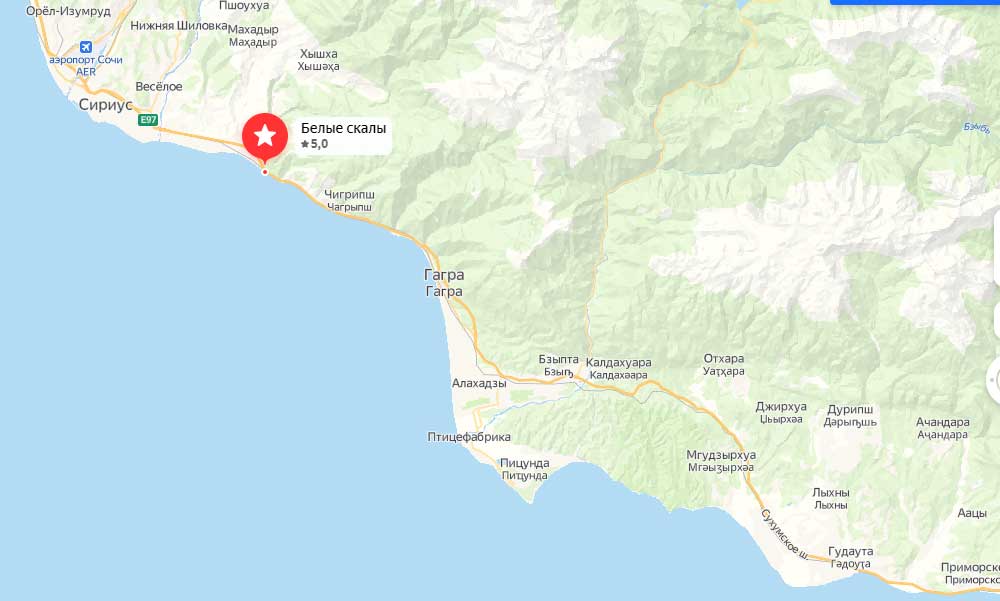Click the small red dot below the pin

click(265, 172)
